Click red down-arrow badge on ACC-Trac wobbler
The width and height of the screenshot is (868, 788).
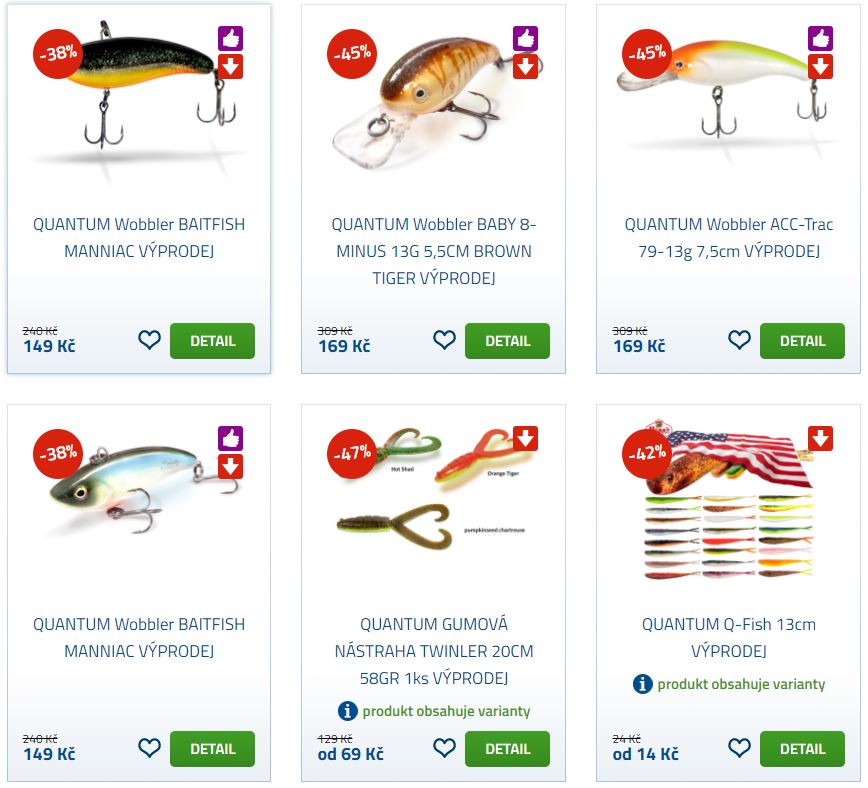tap(820, 66)
